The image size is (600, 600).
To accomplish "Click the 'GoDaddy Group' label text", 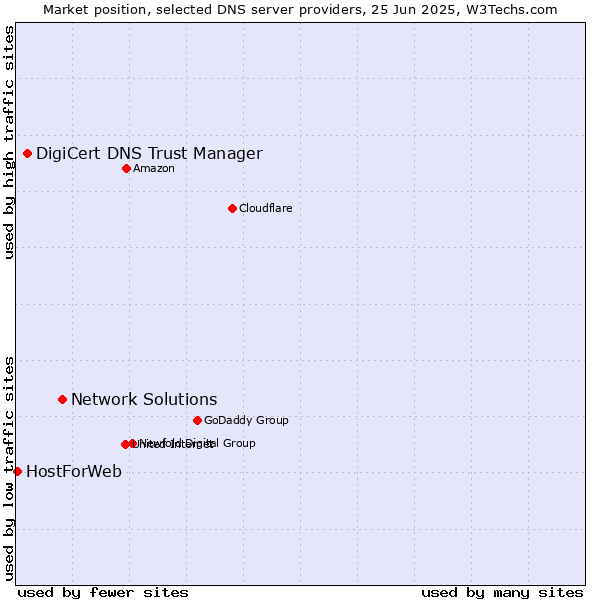I will click(x=246, y=420).
